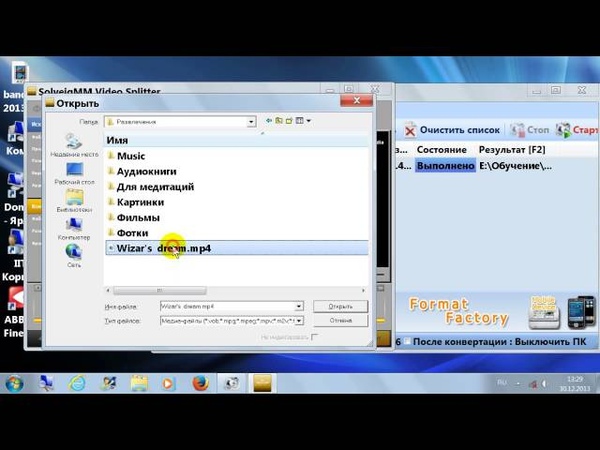
Task: Click the create new folder icon
Action: click(288, 121)
